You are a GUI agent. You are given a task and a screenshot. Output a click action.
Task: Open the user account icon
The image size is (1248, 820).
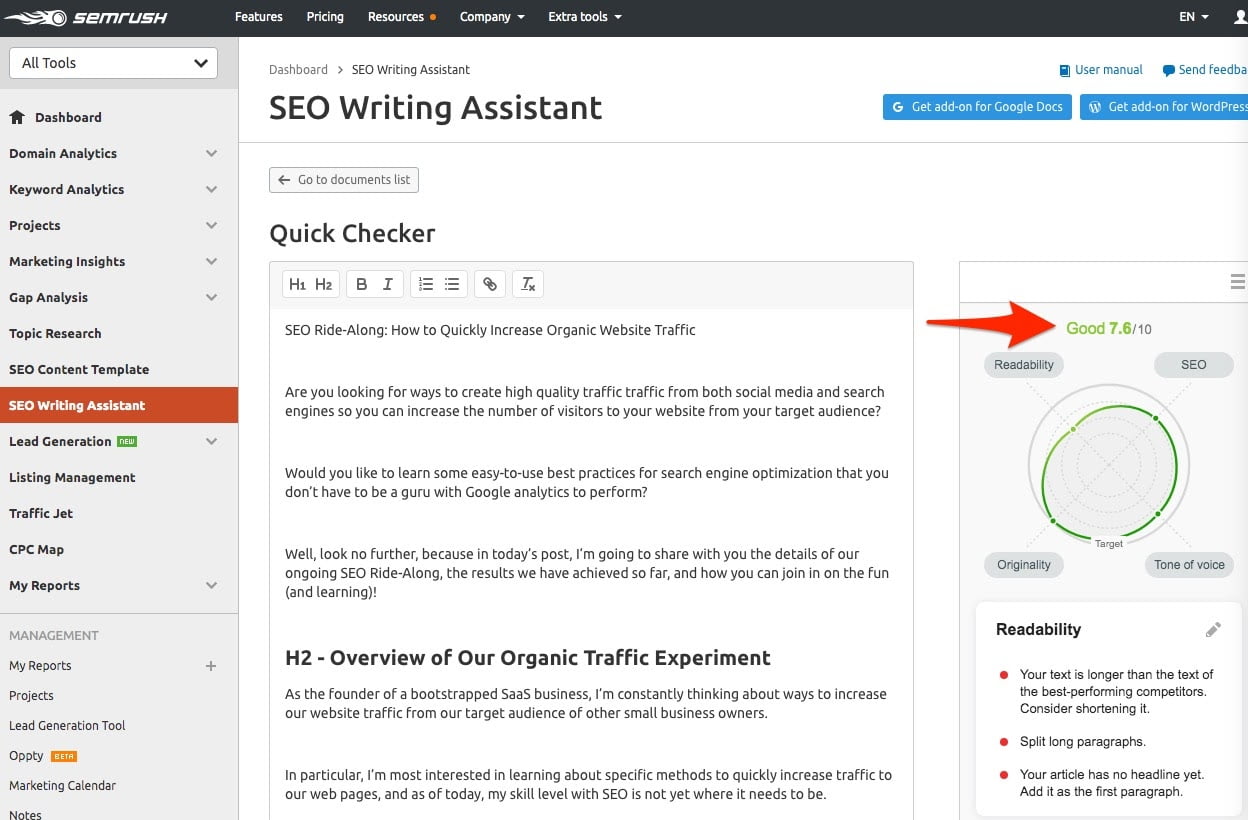pyautogui.click(x=1241, y=17)
